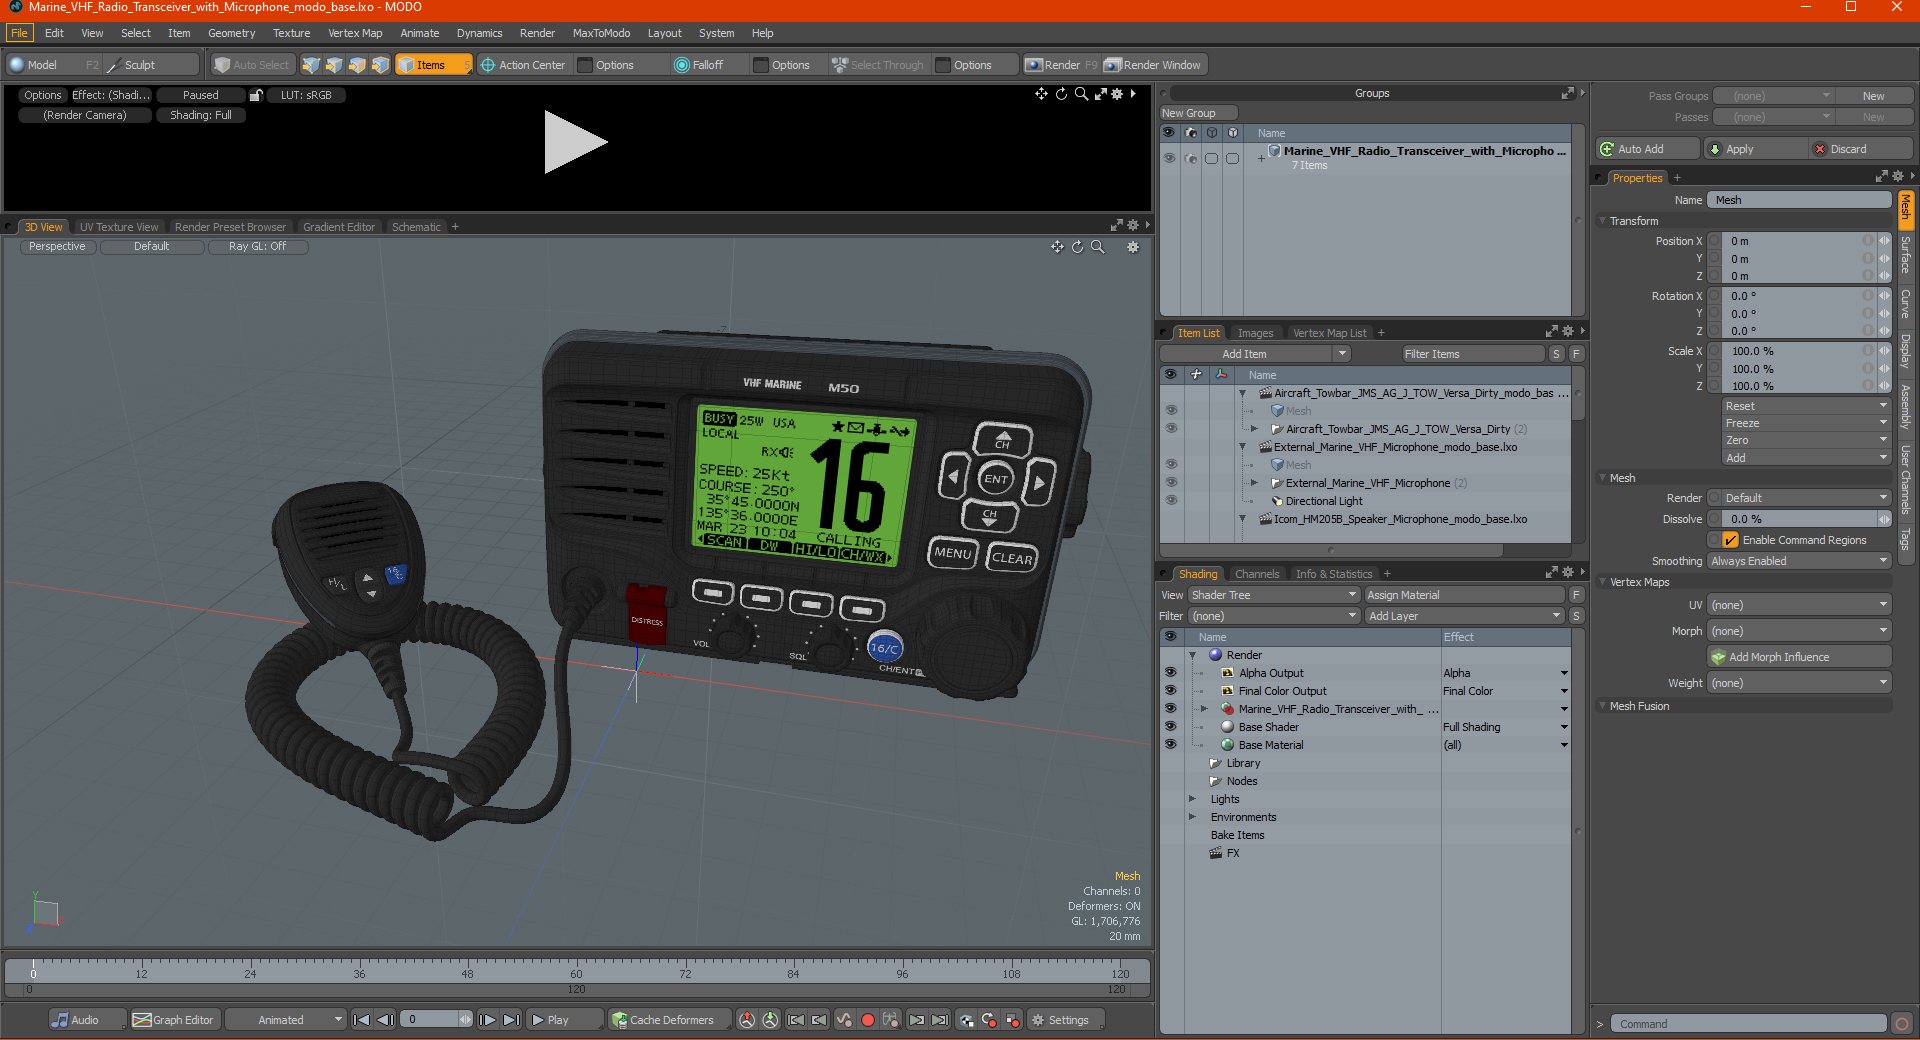This screenshot has height=1040, width=1920.
Task: Hide the Aircraft_Towbar_JMS_AG_J_TOW_Versa_Dirty item
Action: [1171, 429]
